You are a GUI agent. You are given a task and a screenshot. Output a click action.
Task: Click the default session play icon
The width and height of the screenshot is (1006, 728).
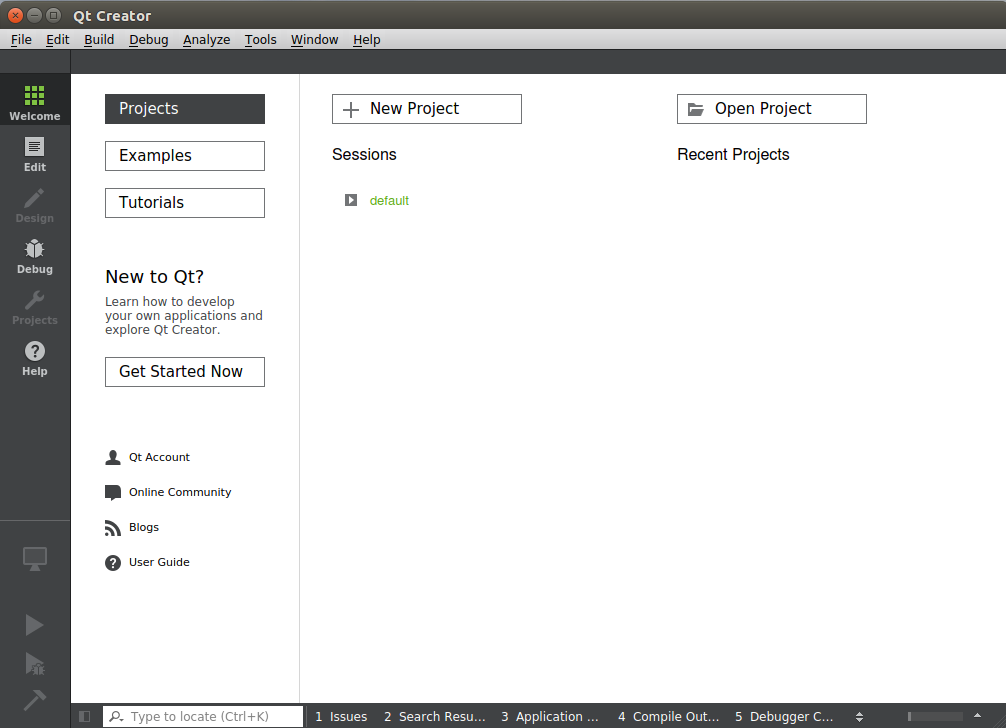tap(351, 200)
